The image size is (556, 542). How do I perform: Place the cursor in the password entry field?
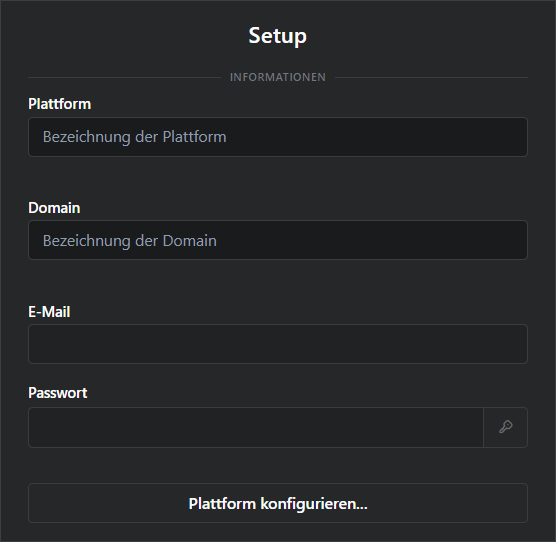pos(256,427)
